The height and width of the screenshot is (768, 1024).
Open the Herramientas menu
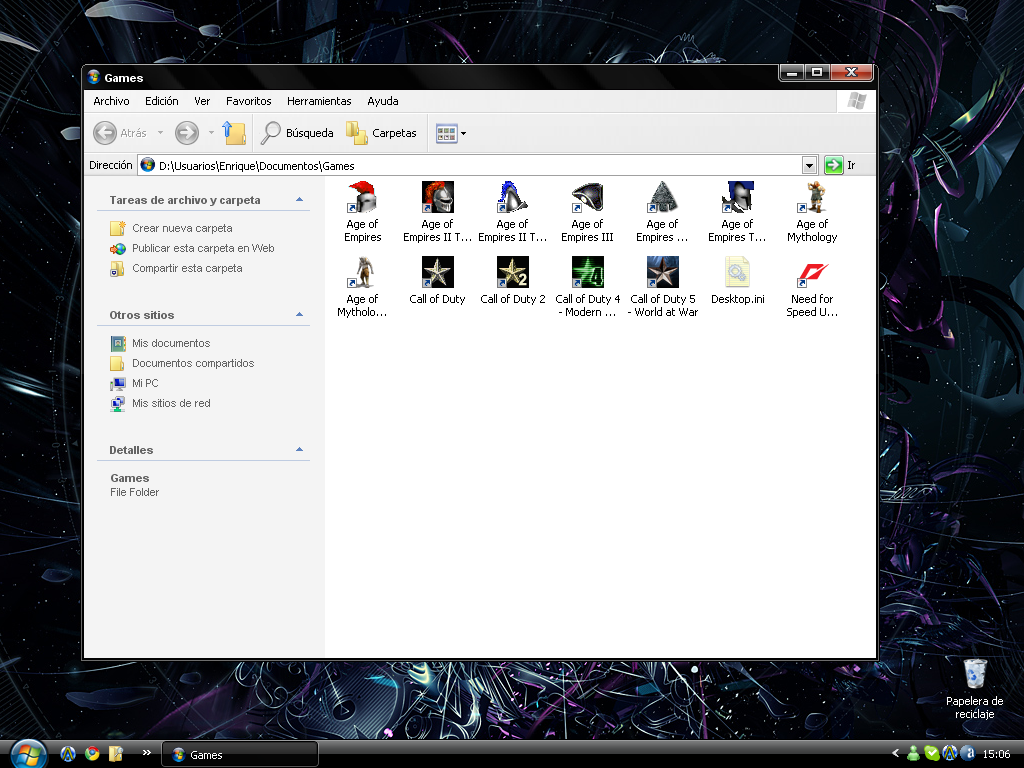[x=319, y=101]
